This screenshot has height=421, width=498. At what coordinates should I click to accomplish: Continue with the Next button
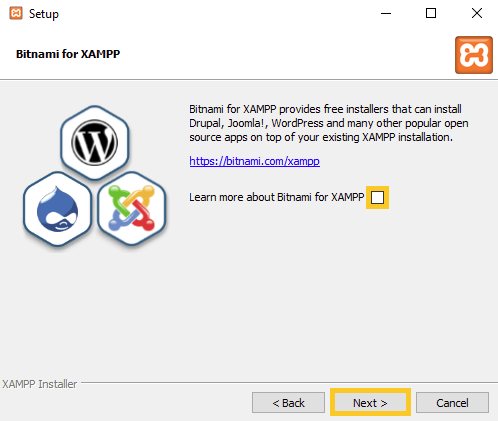[370, 403]
